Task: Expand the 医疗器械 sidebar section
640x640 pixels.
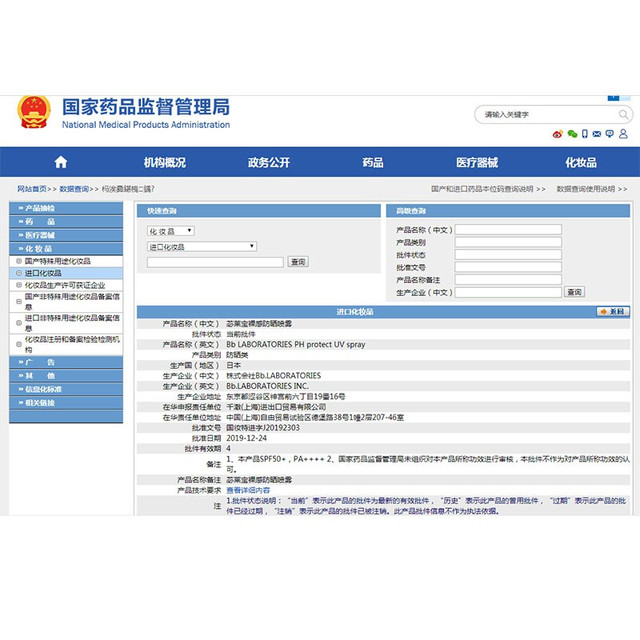Action: (x=66, y=235)
